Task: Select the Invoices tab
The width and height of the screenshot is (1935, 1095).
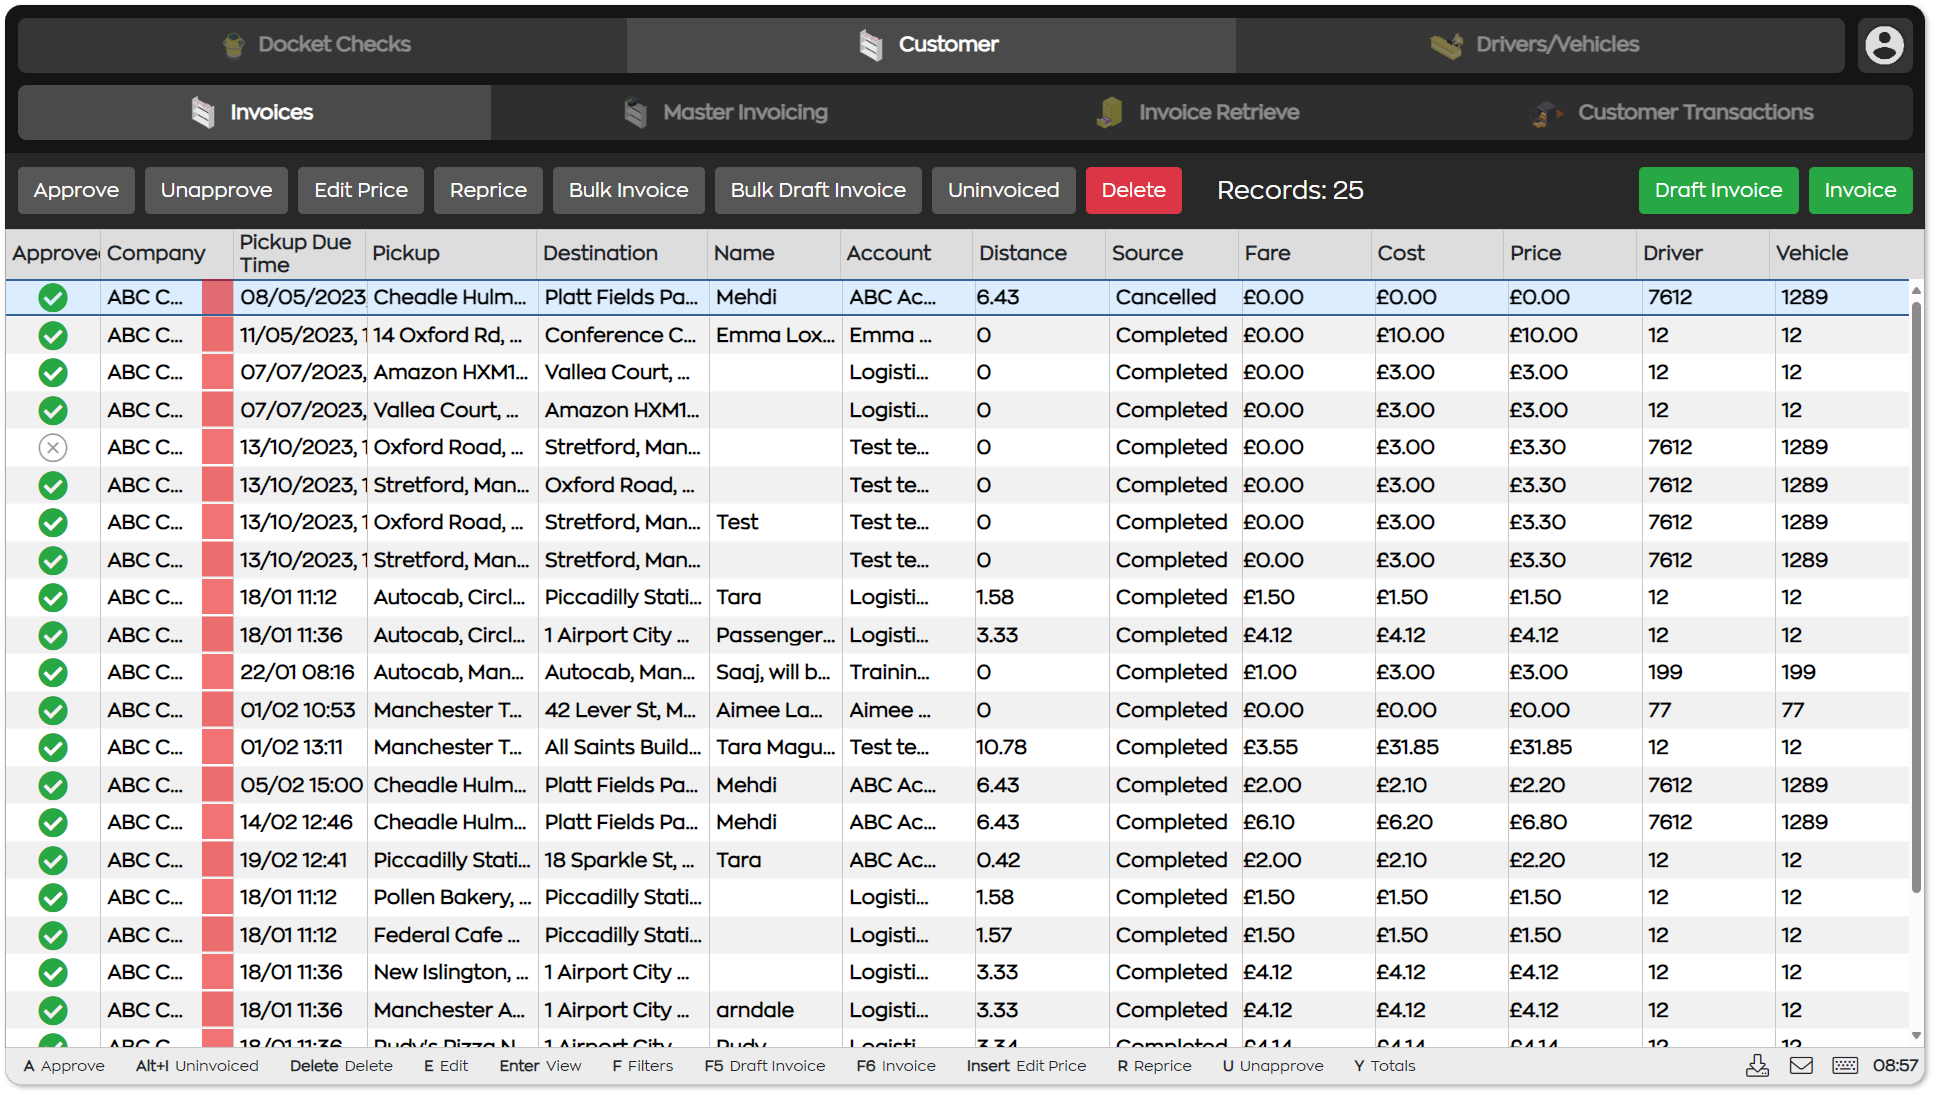Action: click(x=254, y=112)
